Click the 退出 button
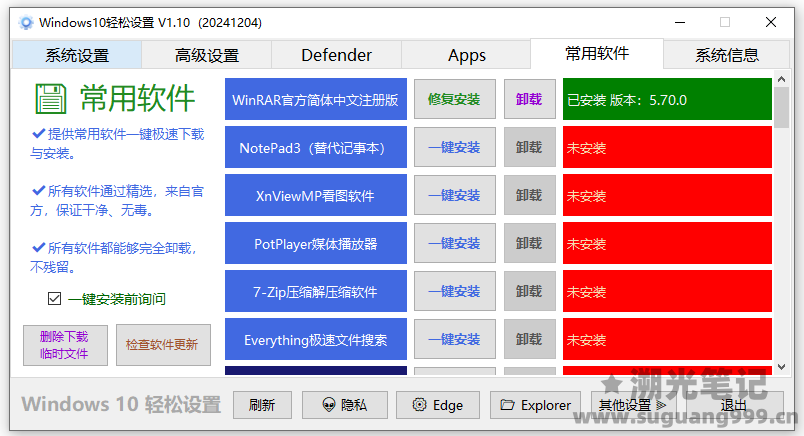 pos(735,405)
